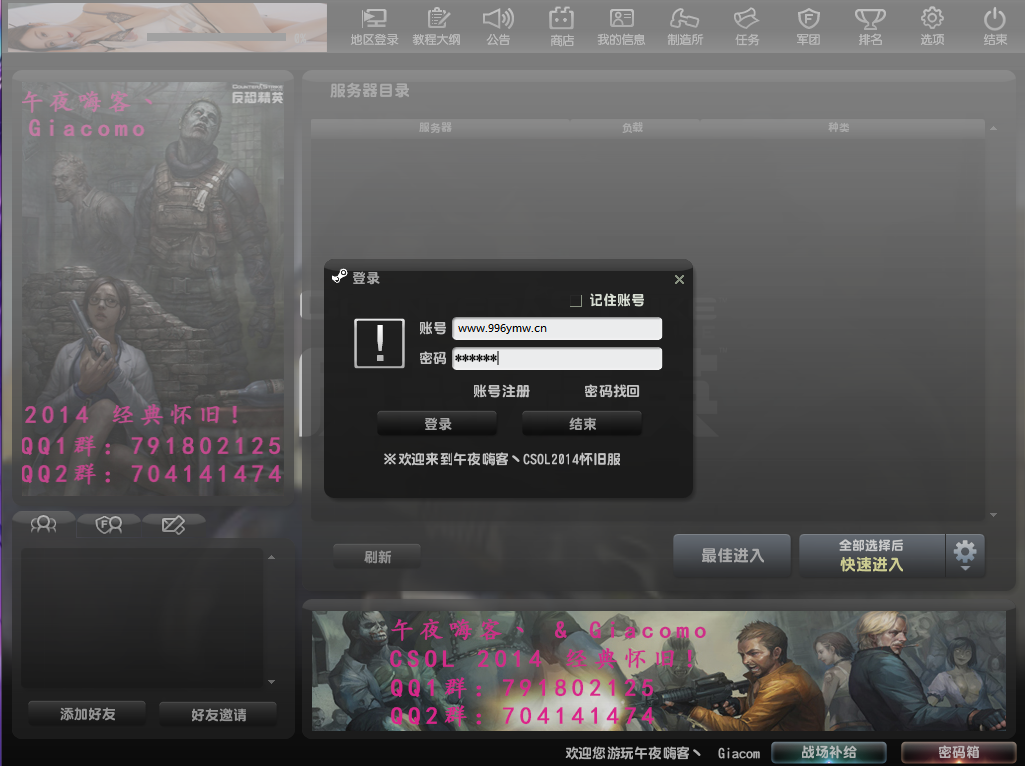This screenshot has height=766, width=1025.
Task: Click server list scroll up arrow
Action: pos(993,129)
